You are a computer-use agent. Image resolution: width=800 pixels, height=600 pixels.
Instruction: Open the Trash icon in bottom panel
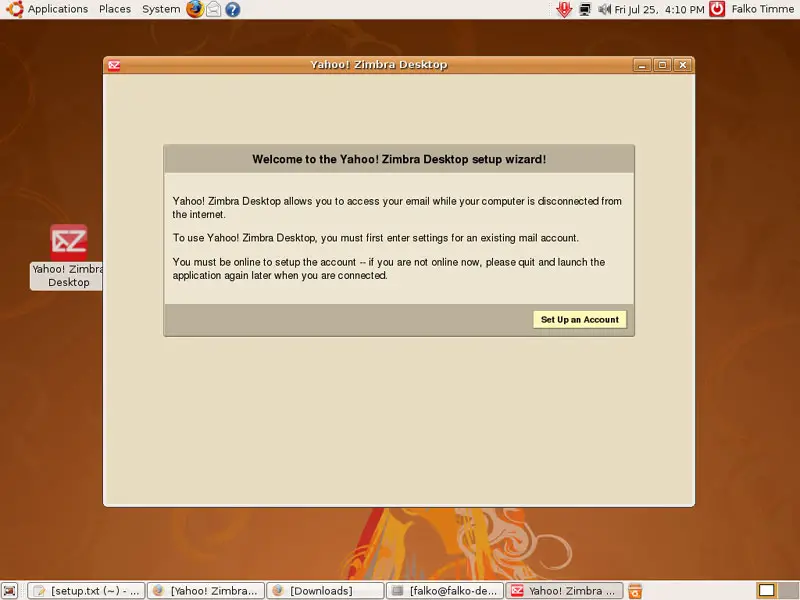click(635, 591)
